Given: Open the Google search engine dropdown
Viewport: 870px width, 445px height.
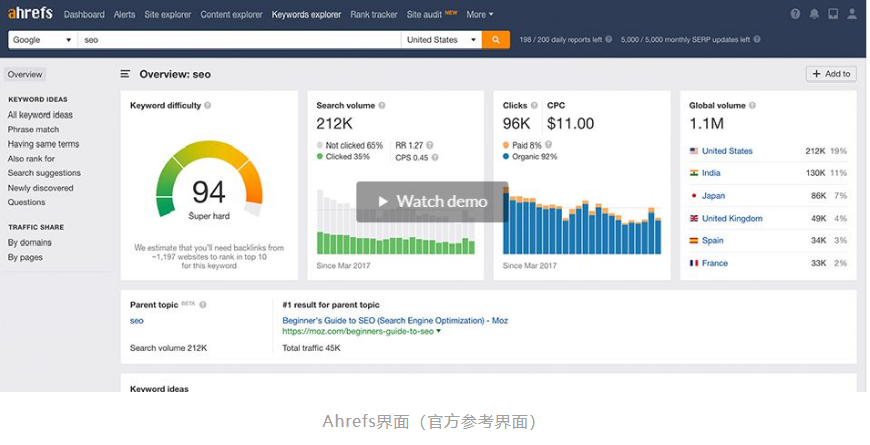Looking at the screenshot, I should pos(43,39).
